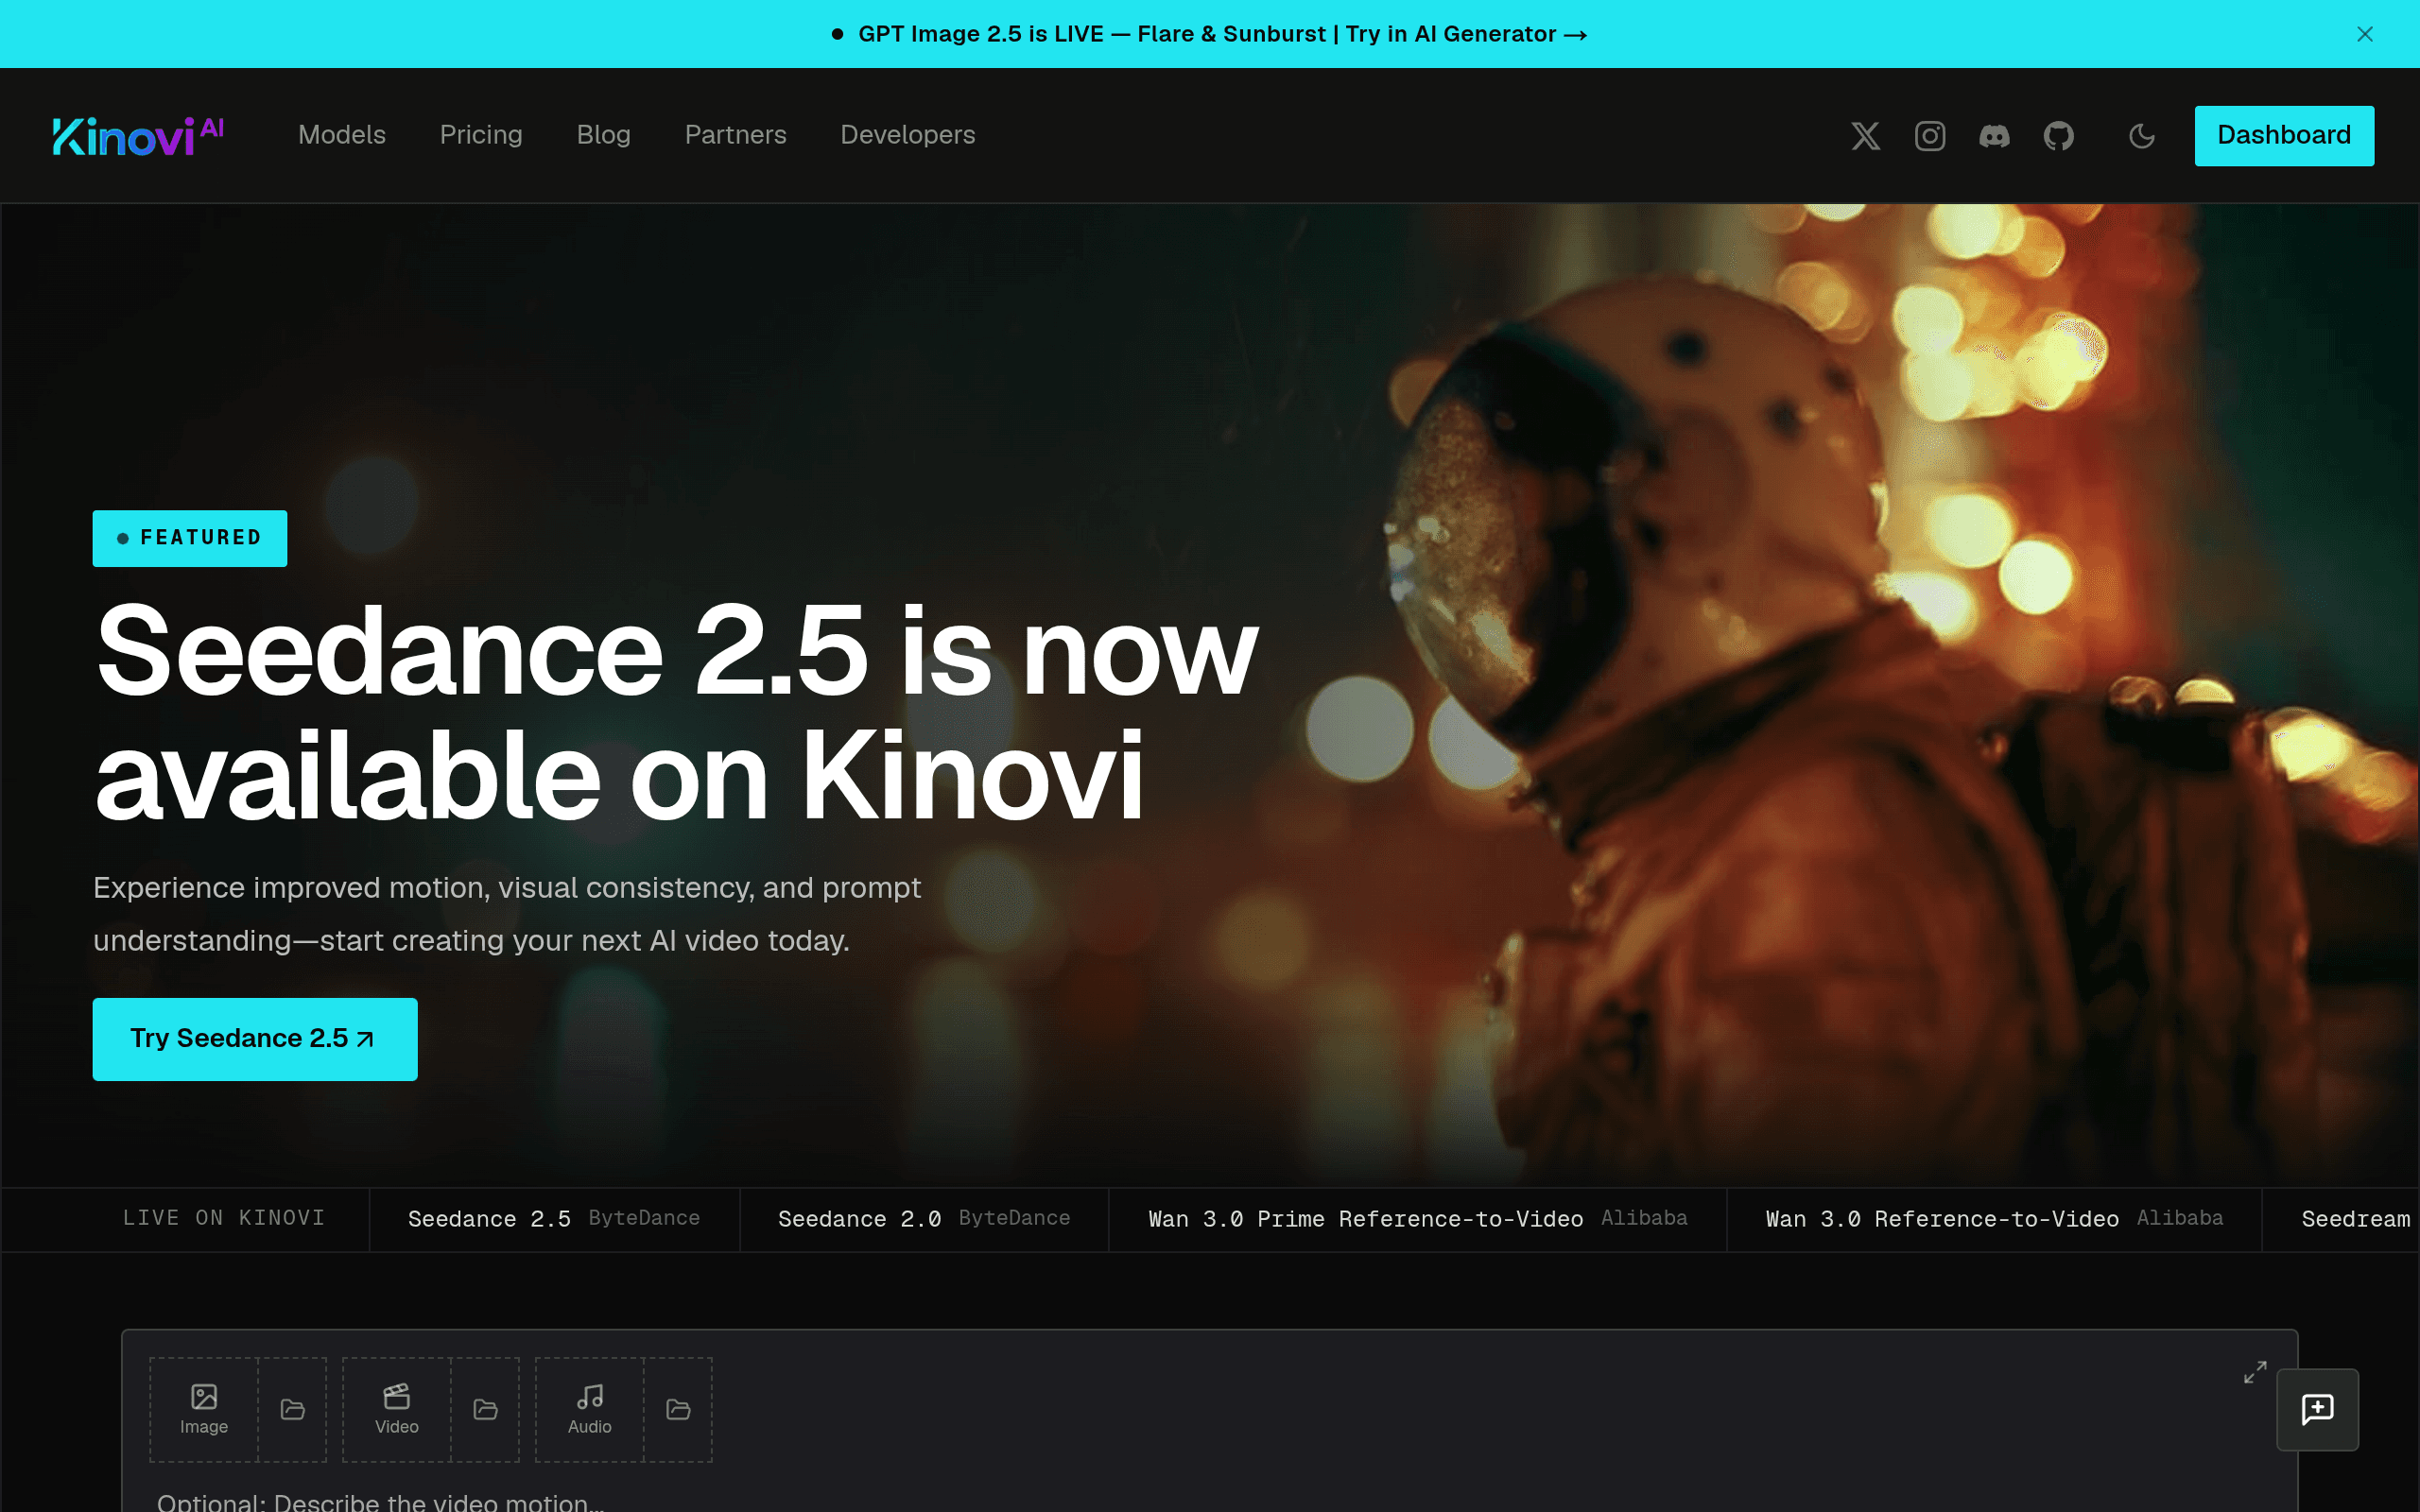Click the 'Seedance 2.5 is now available' headline
Screen dimensions: 2420x1512
click(676, 712)
